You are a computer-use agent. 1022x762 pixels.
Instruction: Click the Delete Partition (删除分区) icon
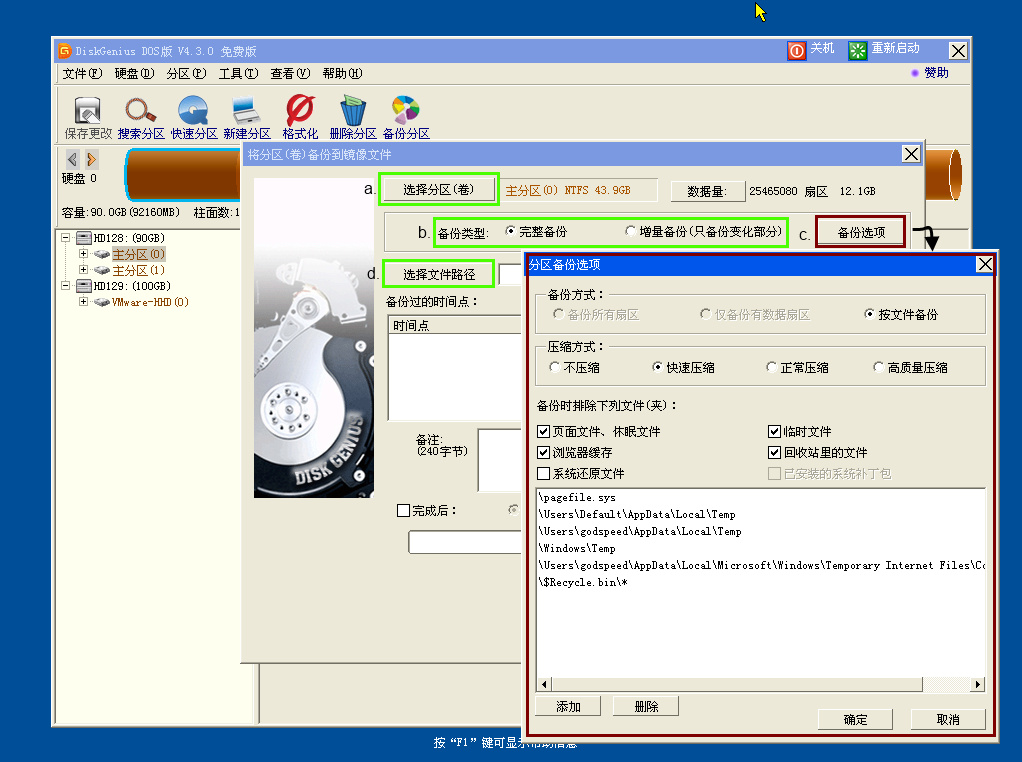point(353,110)
